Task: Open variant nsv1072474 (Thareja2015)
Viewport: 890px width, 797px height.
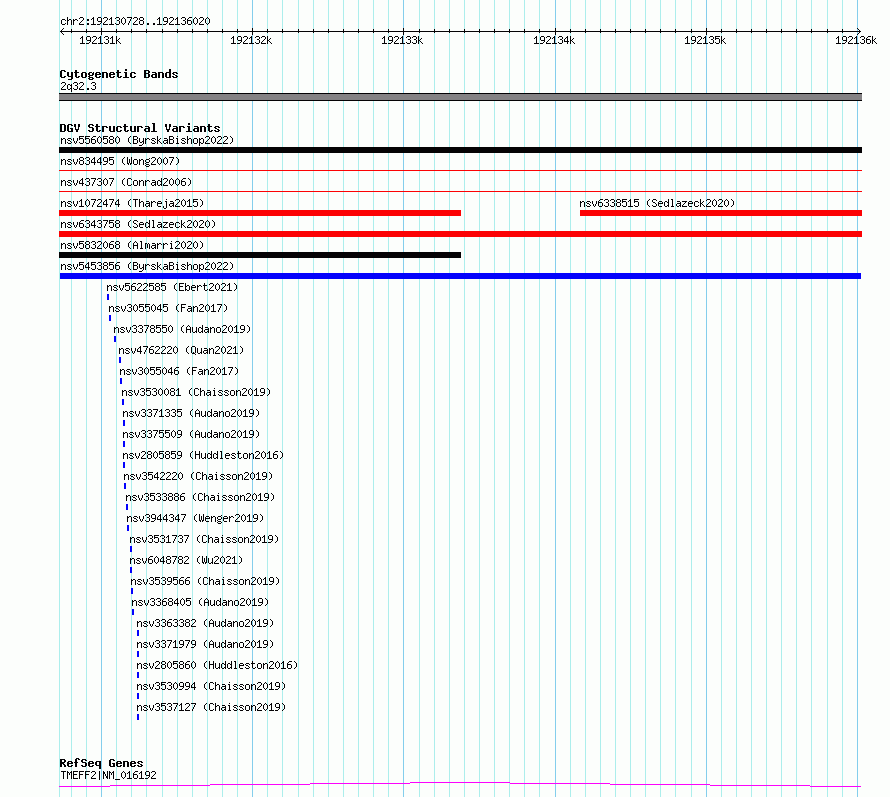Action: (x=132, y=203)
